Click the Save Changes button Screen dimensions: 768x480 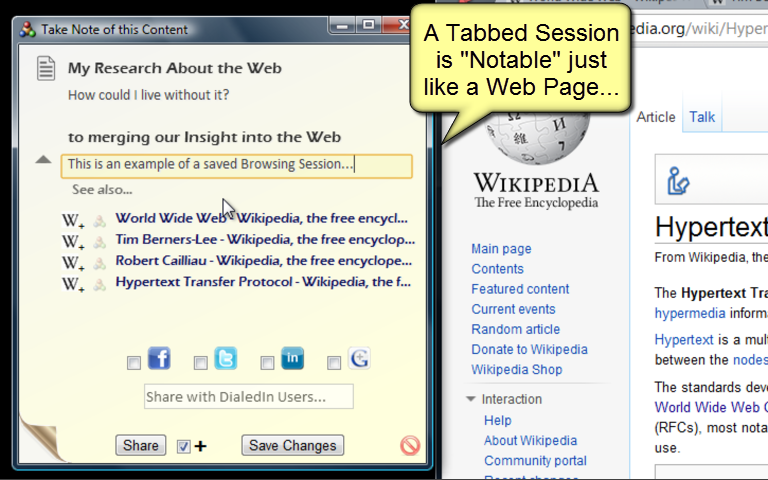click(x=292, y=445)
